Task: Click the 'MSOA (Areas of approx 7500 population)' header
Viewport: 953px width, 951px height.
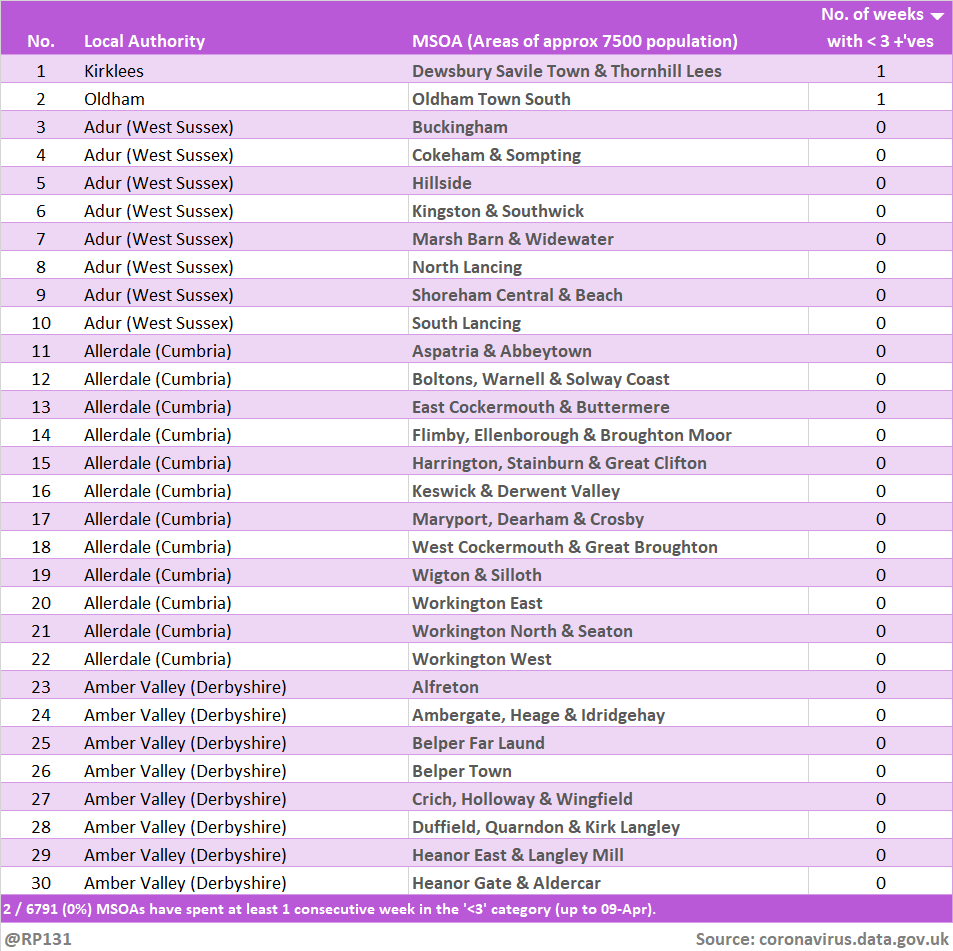Action: pos(575,41)
